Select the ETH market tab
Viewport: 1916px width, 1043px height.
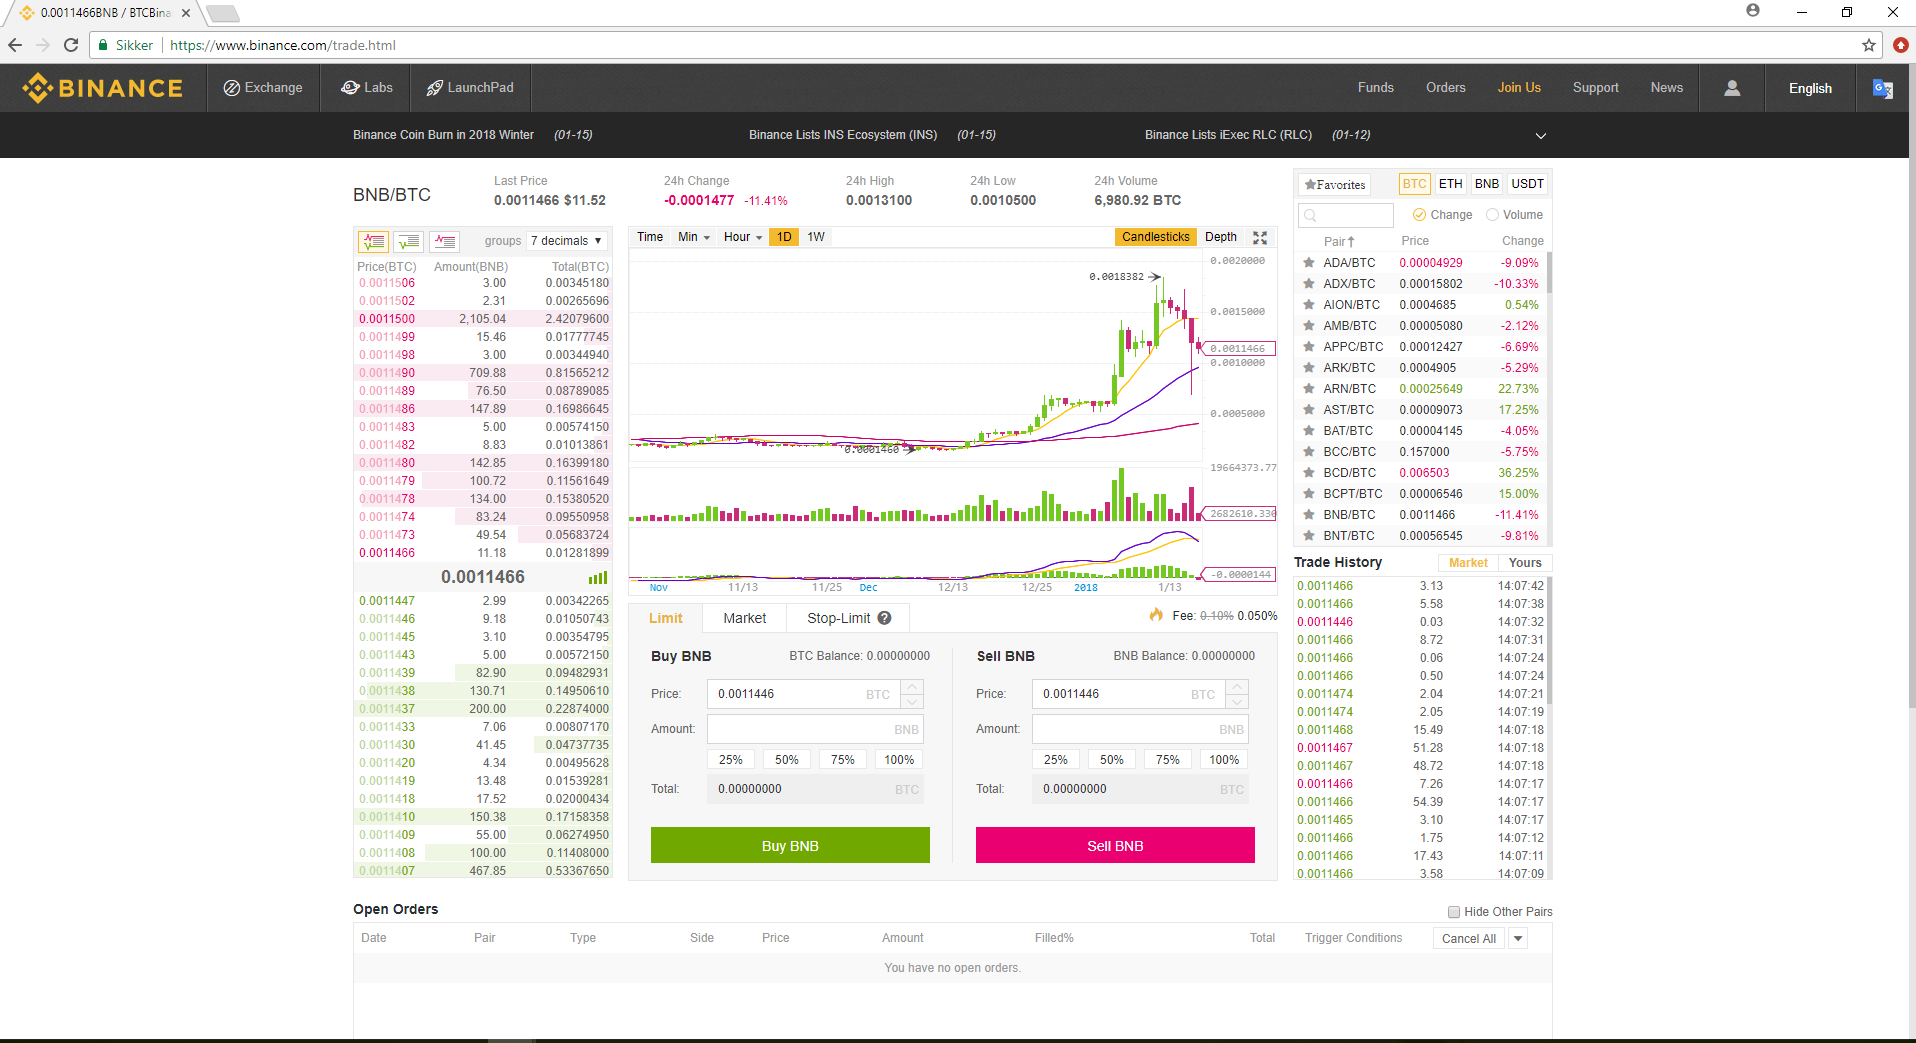pos(1450,184)
